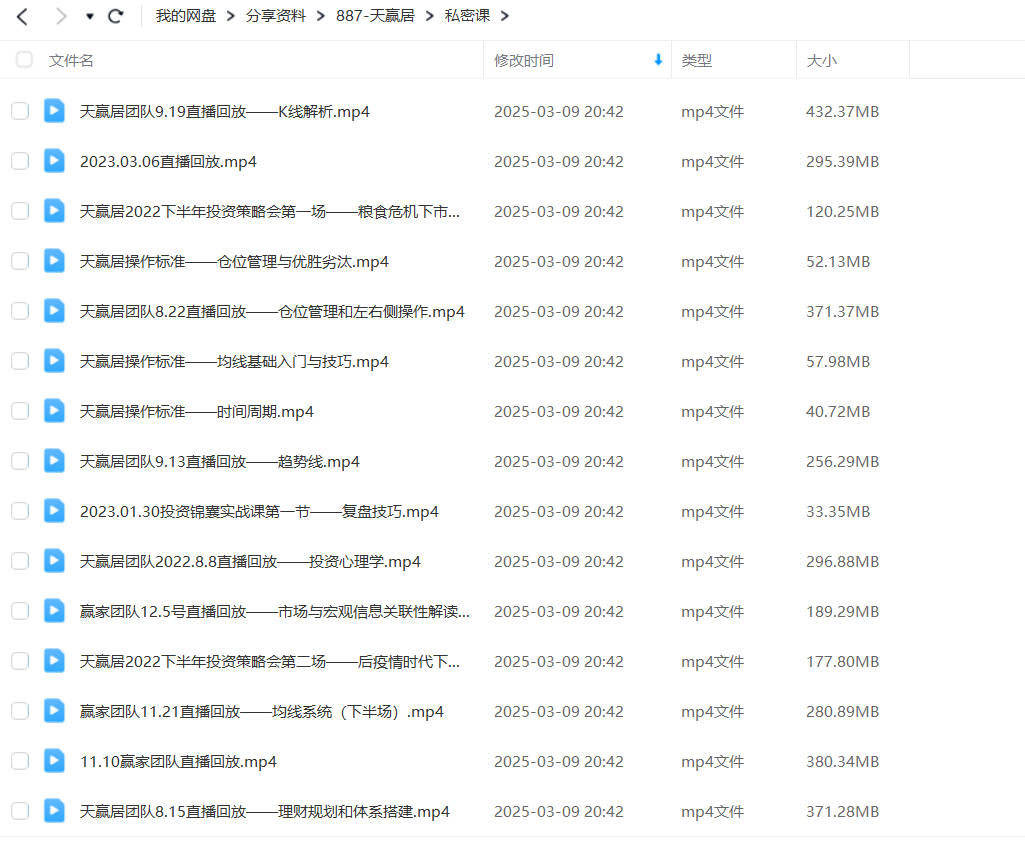Open 天赢居团队2022.8.8直播回放——投资心理学.mp4
The image size is (1025, 852).
click(x=250, y=562)
